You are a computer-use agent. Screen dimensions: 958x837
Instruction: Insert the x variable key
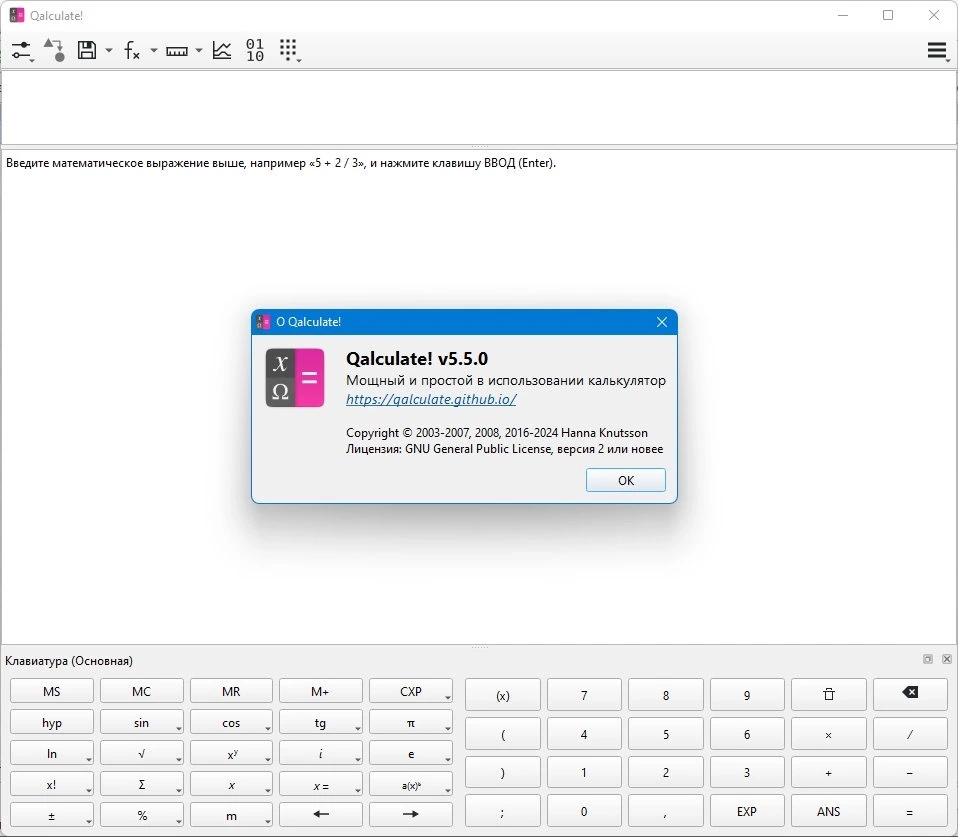click(231, 784)
